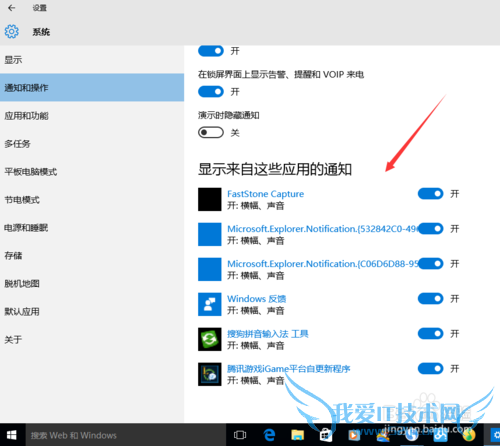Click the blue gear icon beside 系统
500x446 pixels.
12,32
